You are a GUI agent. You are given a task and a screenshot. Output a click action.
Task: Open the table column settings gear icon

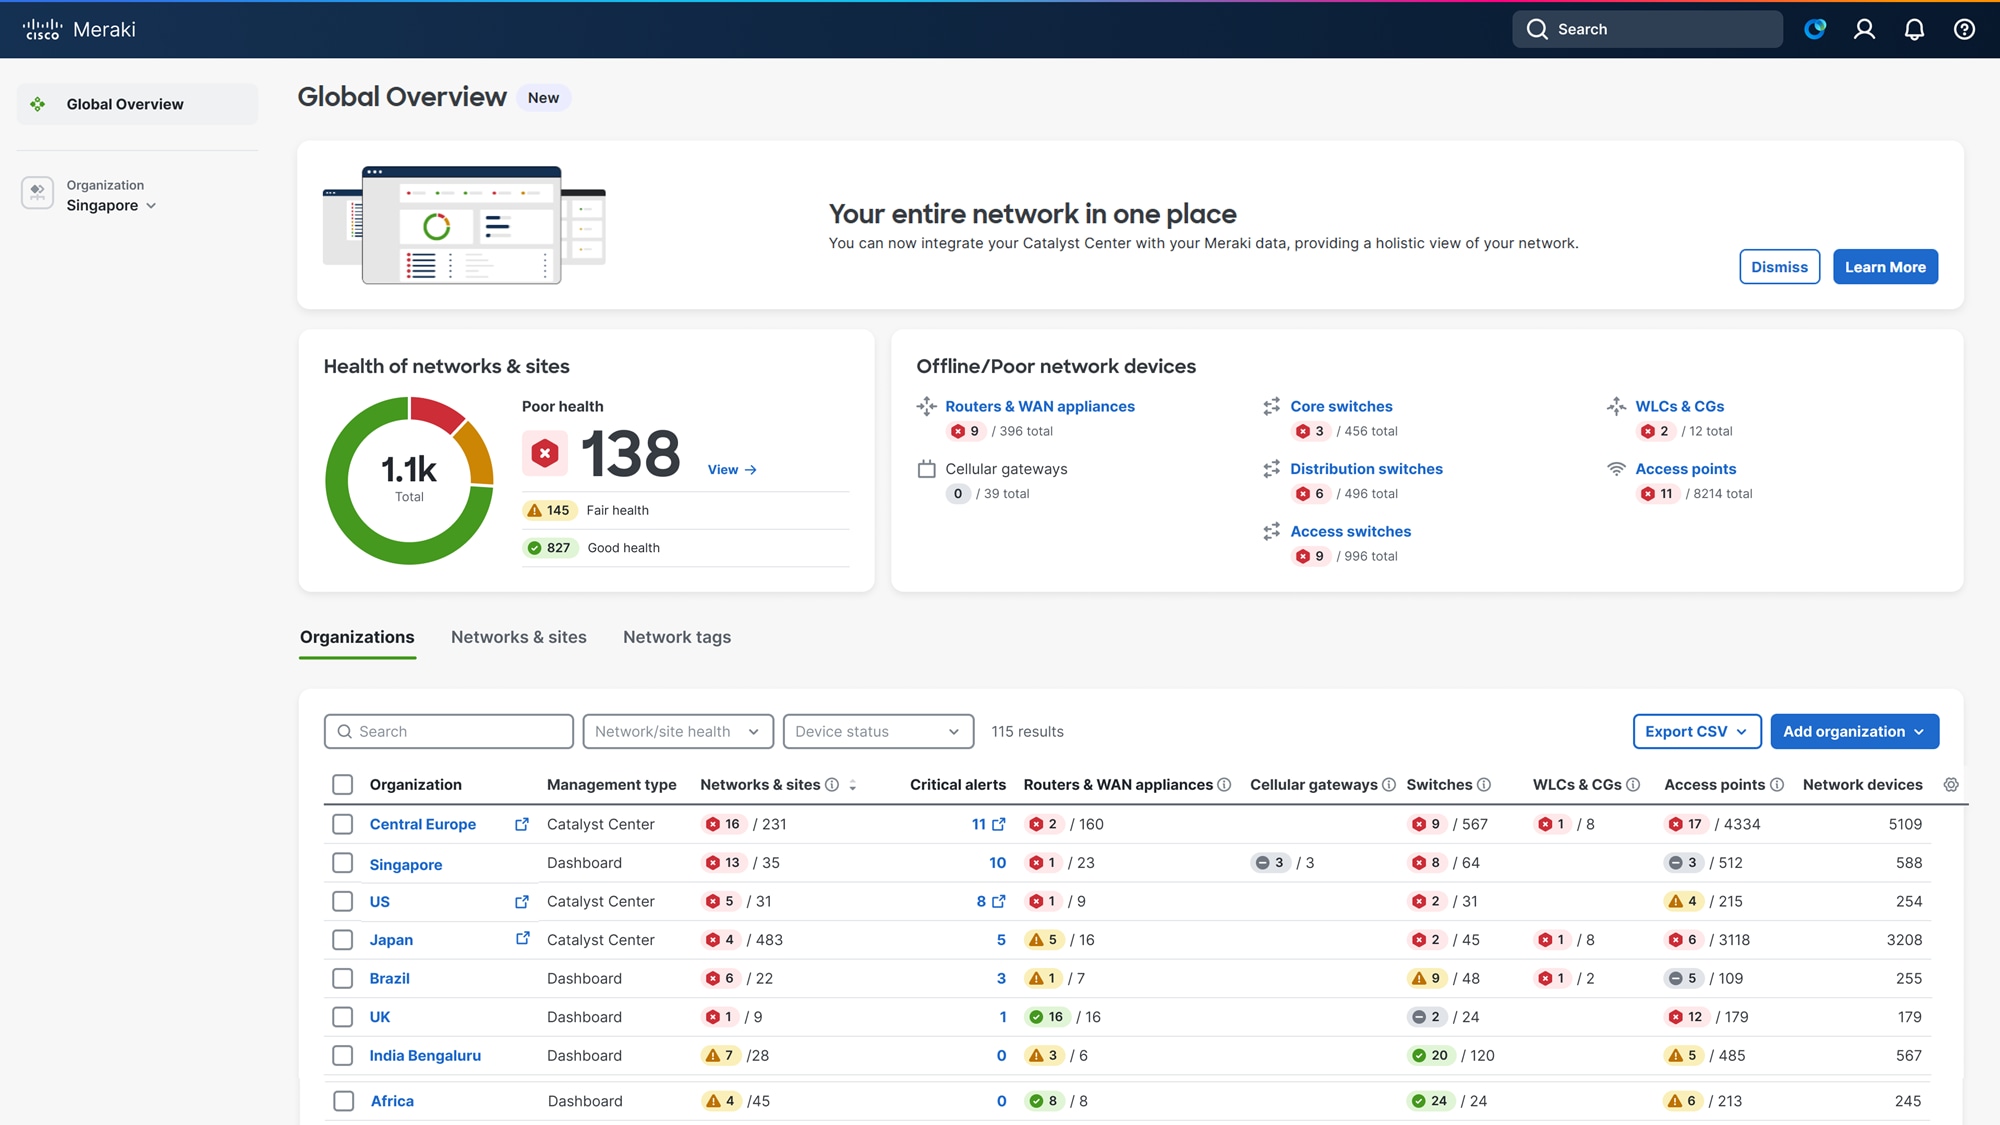coord(1951,784)
